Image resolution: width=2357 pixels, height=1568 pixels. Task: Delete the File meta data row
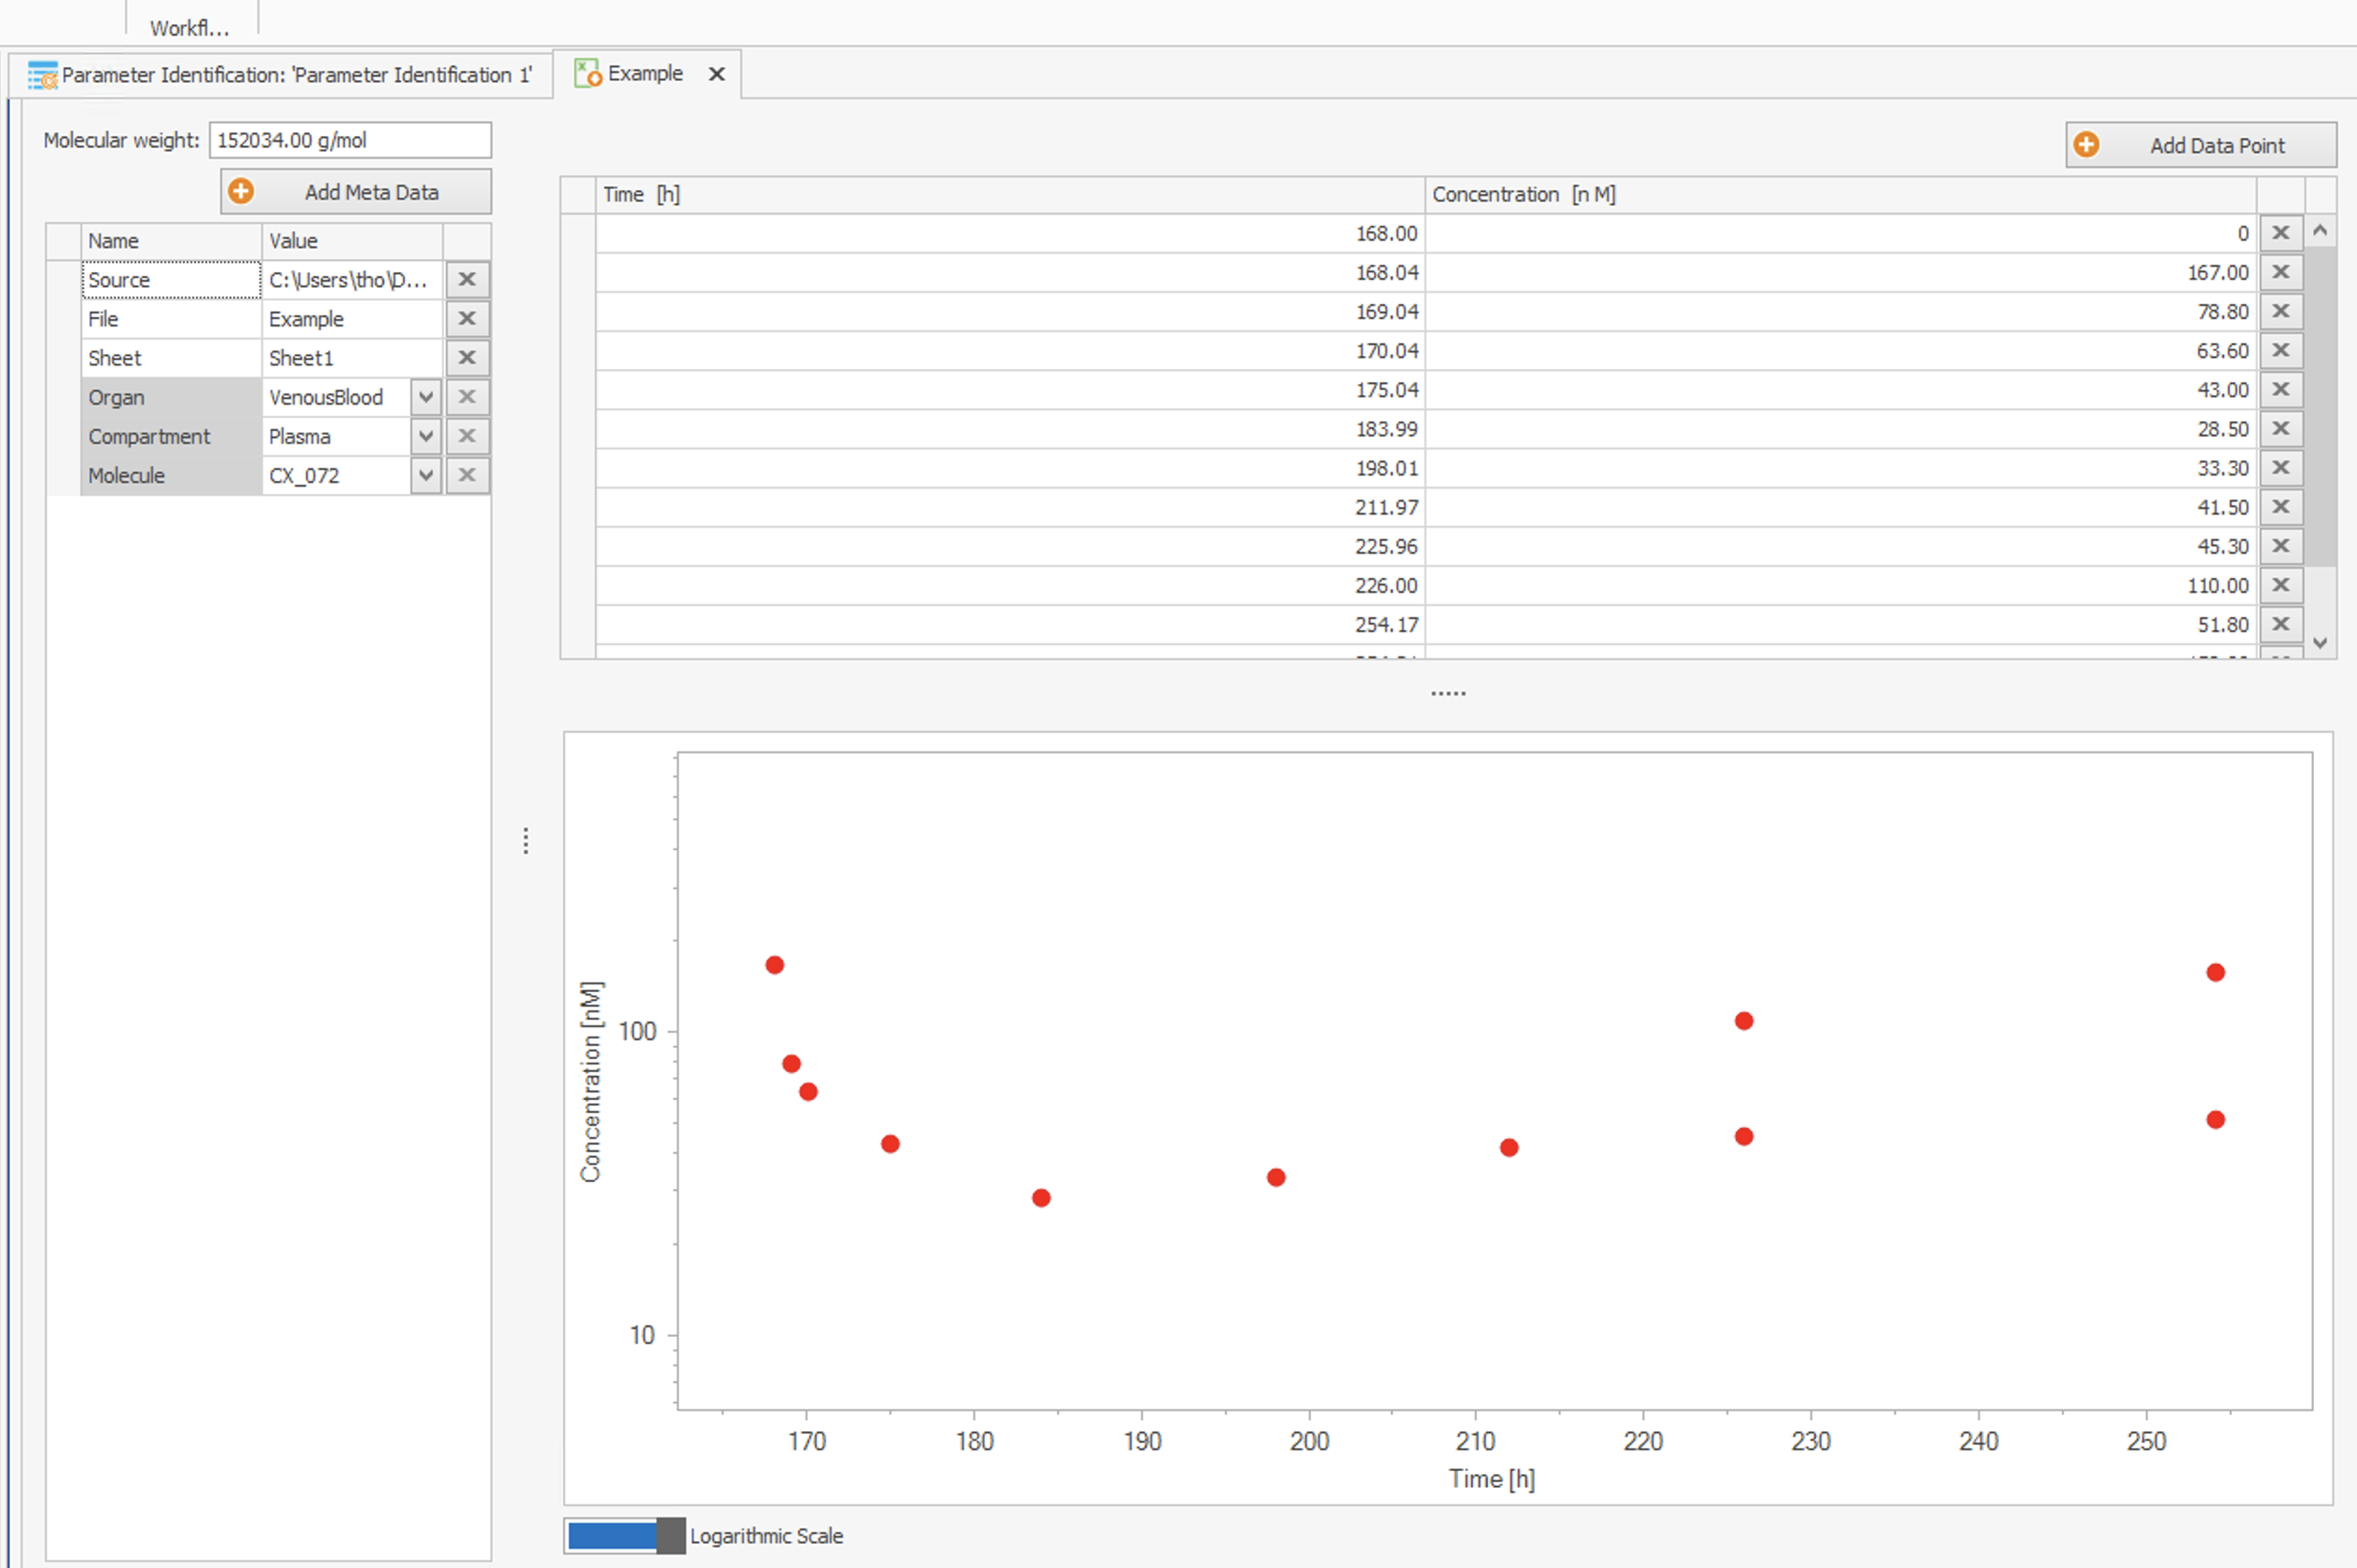coord(467,319)
